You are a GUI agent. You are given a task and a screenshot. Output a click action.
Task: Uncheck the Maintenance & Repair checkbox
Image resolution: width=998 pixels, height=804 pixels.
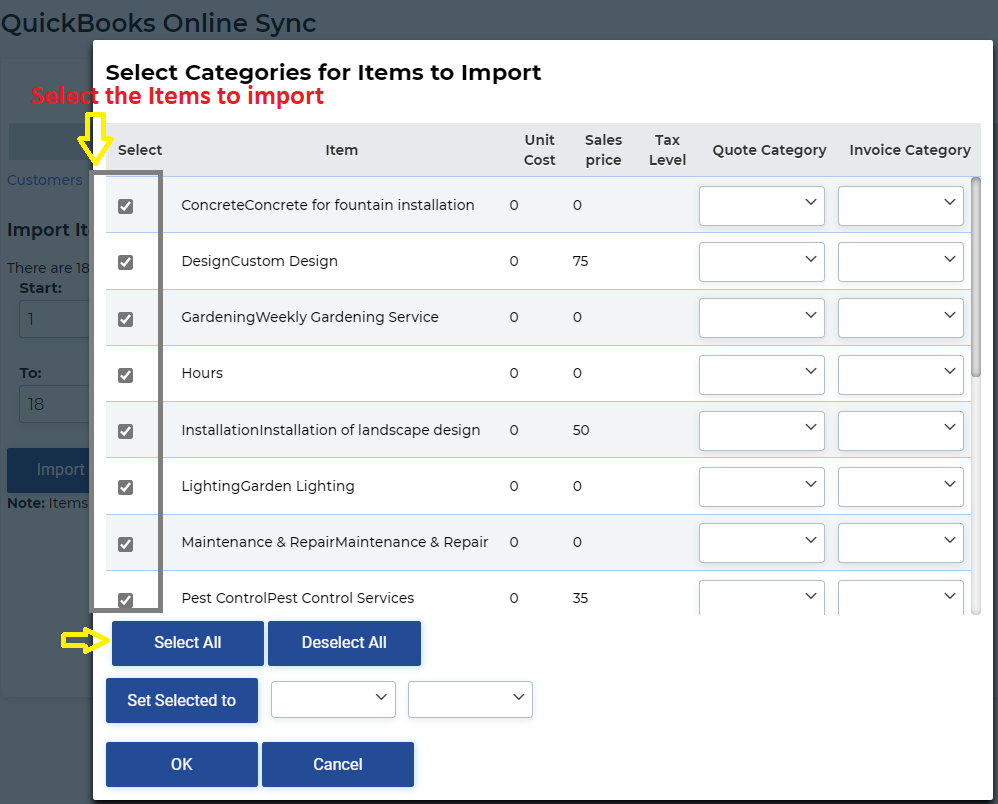pyautogui.click(x=125, y=544)
